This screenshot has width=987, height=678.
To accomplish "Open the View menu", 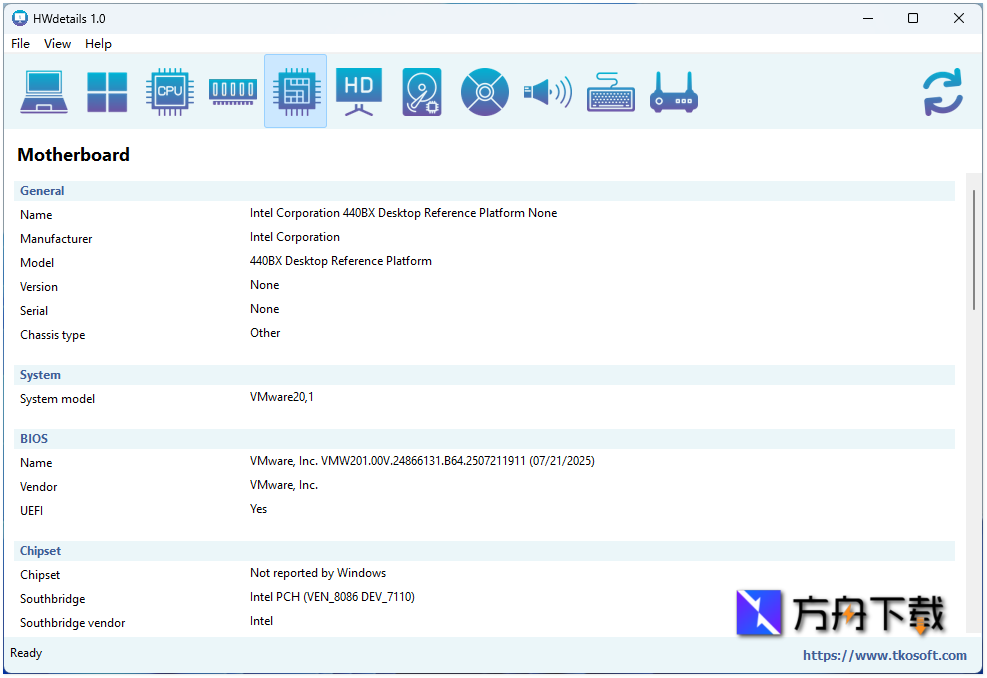I will point(57,43).
